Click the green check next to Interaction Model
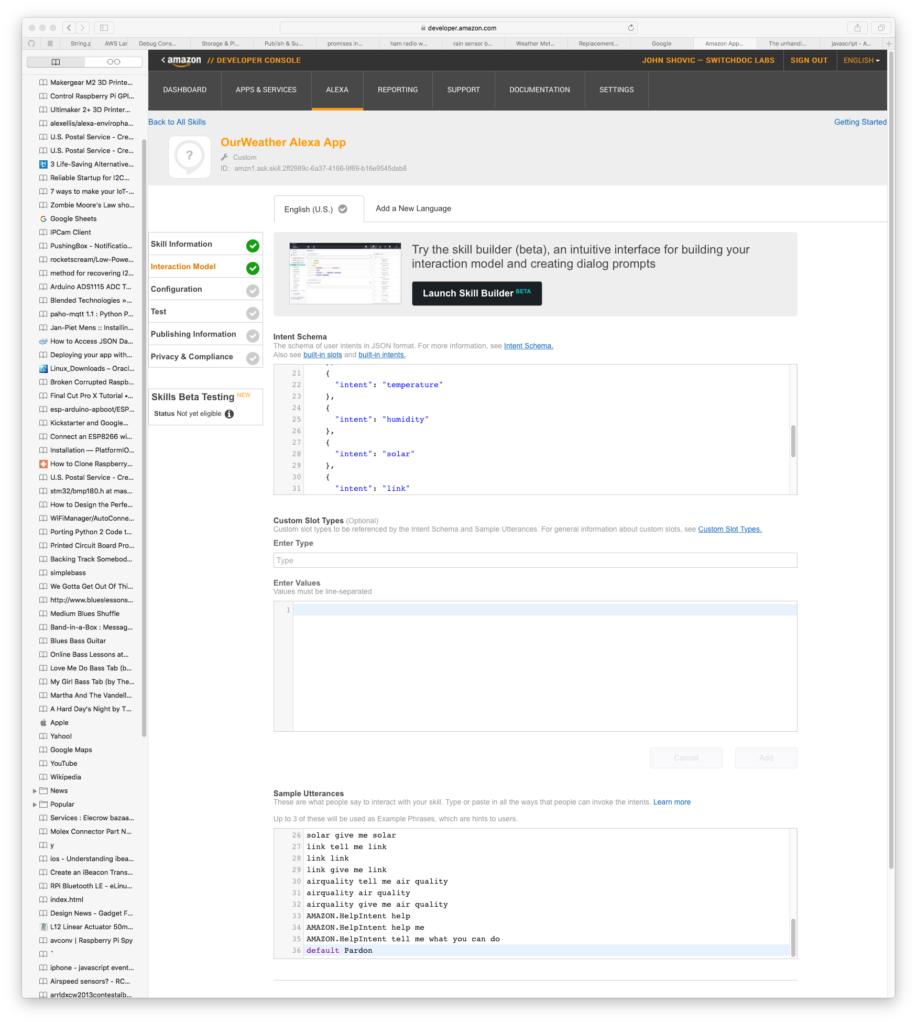Image resolution: width=917 pixels, height=1024 pixels. [253, 268]
